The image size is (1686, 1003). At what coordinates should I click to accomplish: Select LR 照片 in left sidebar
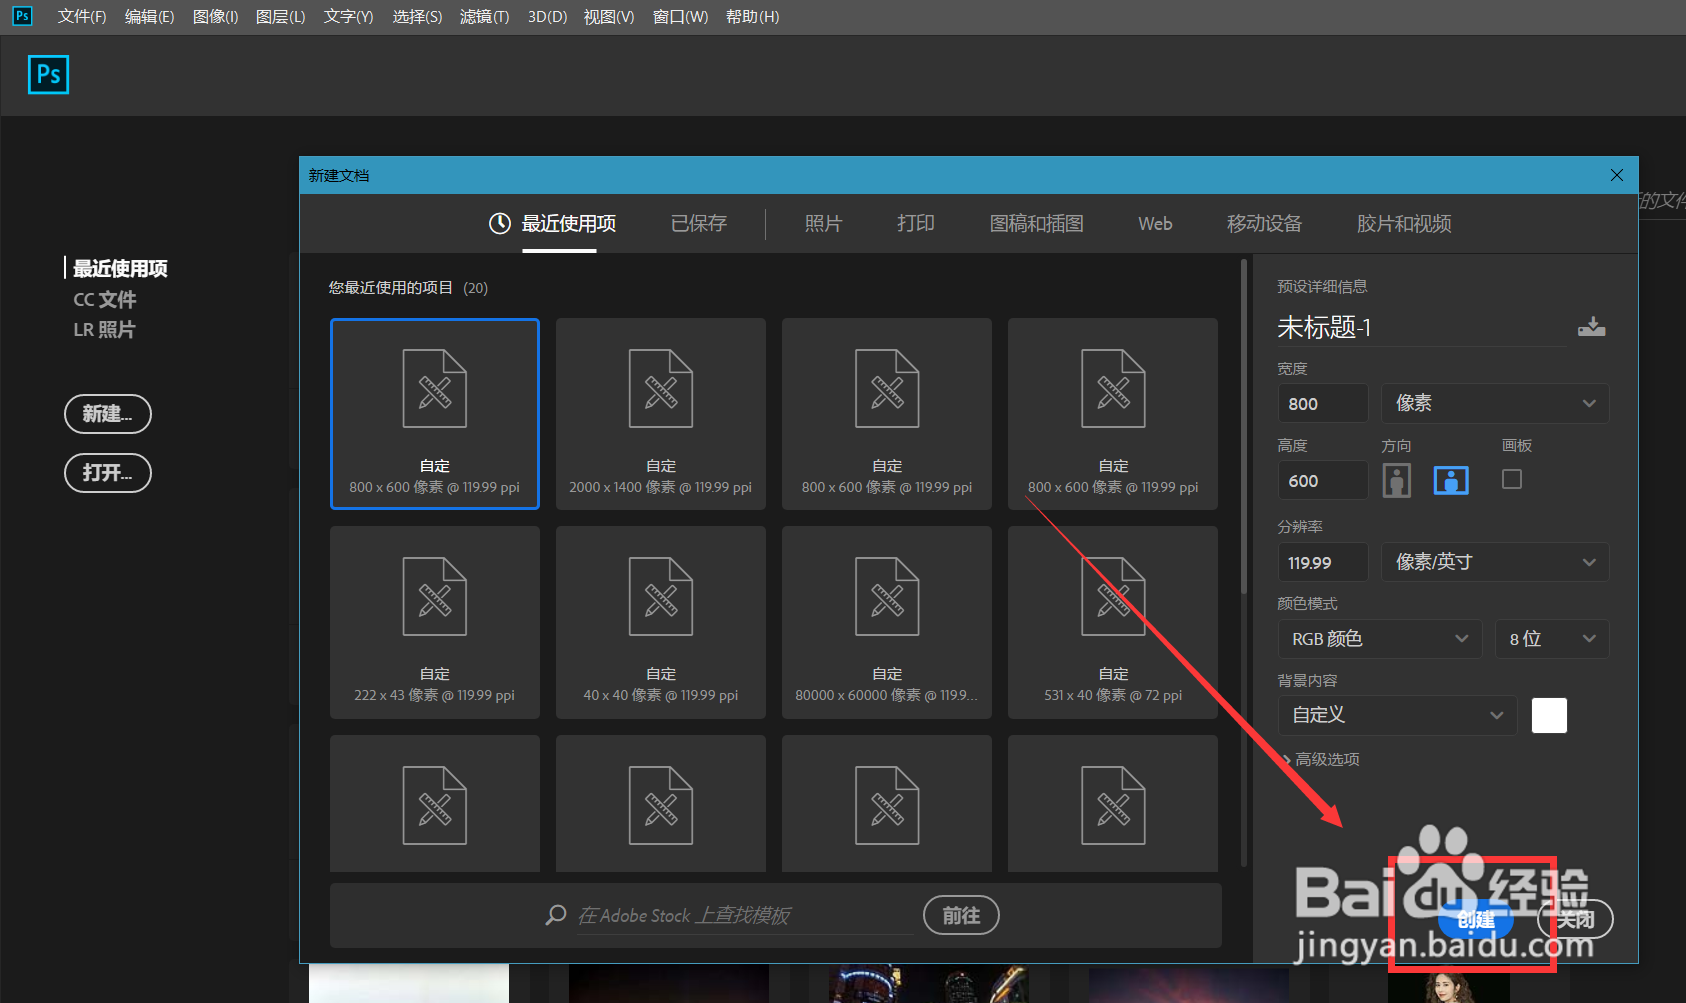tap(104, 329)
